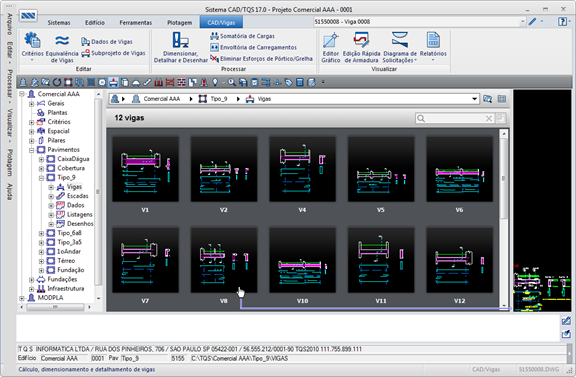Click Somatória de Cargas
The height and width of the screenshot is (377, 576).
point(242,36)
